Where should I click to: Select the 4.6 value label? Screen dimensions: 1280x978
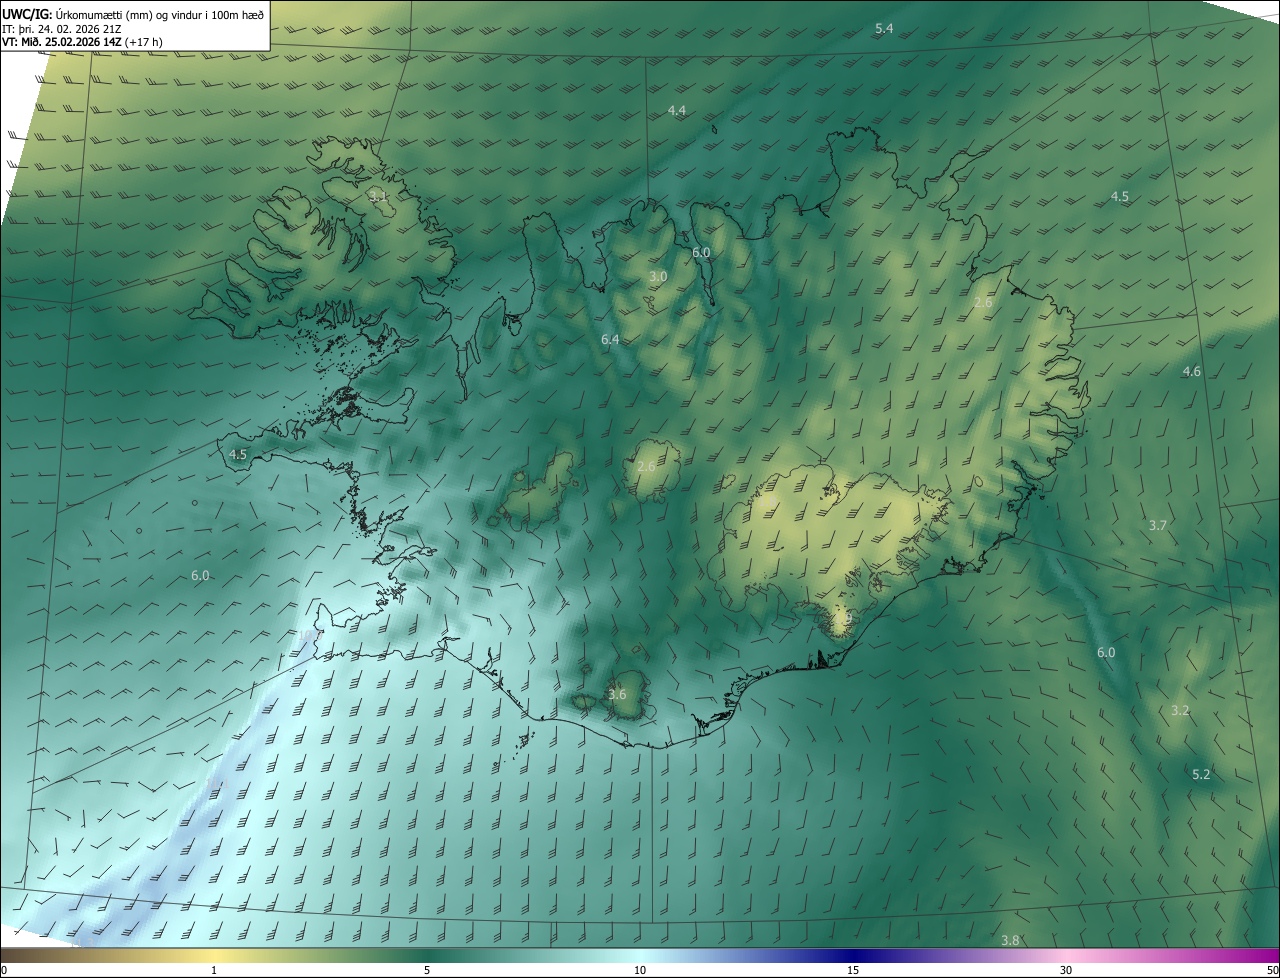[1192, 372]
